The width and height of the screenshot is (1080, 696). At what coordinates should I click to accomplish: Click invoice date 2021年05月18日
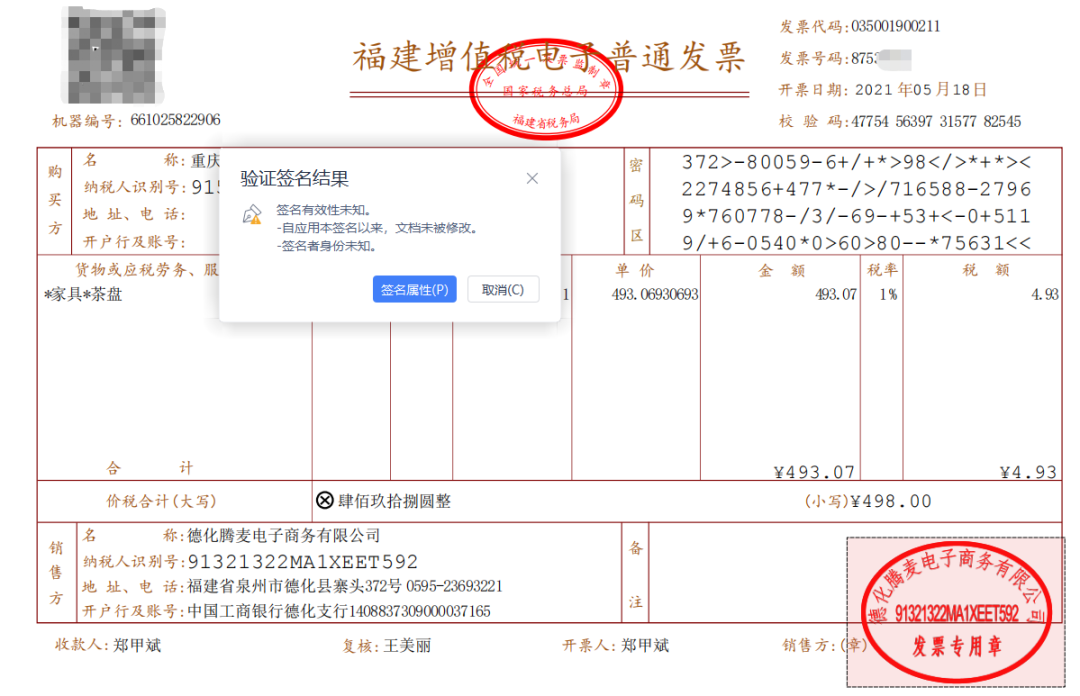point(921,90)
